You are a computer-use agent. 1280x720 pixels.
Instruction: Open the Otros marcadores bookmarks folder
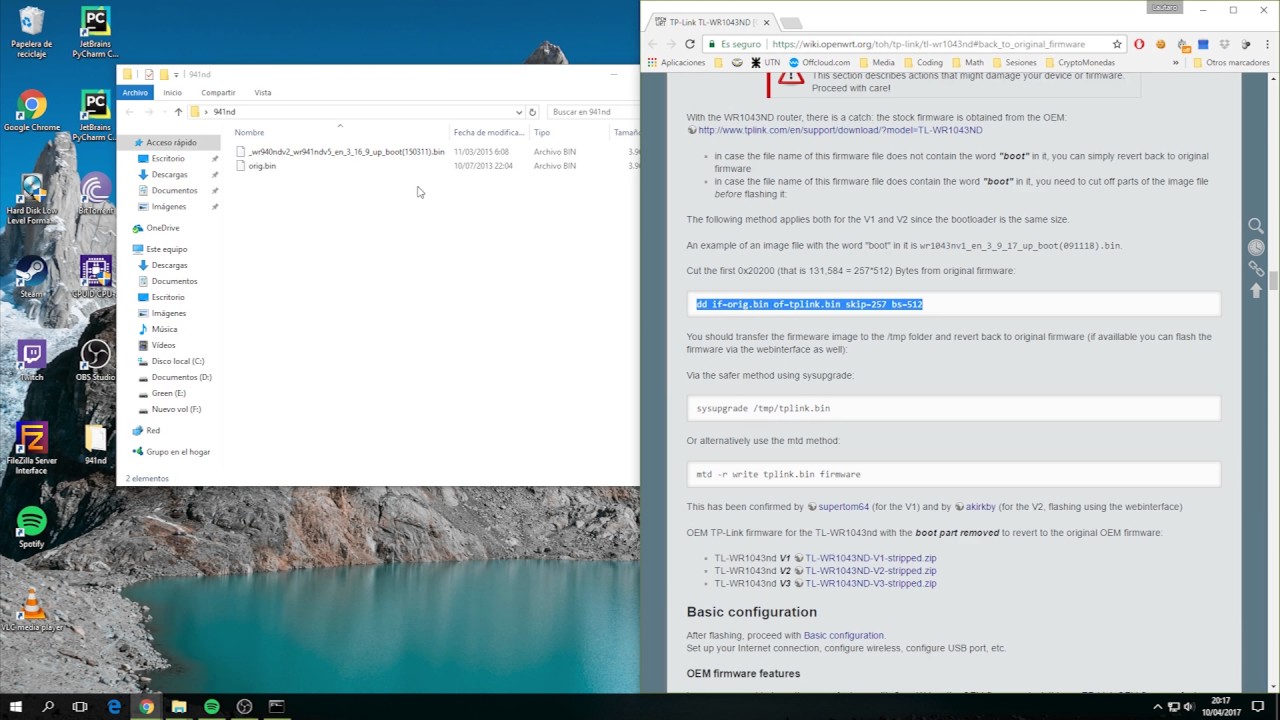tap(1231, 62)
